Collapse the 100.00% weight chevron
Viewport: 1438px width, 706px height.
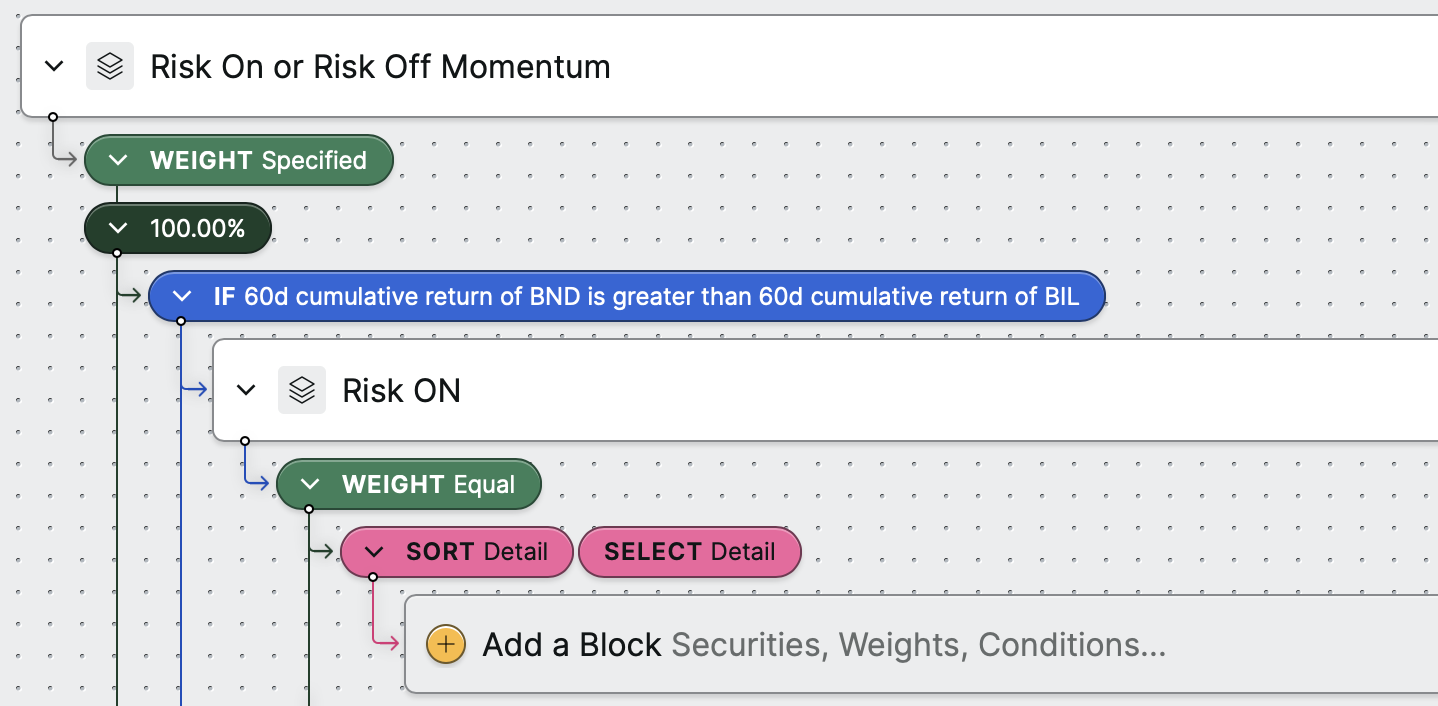point(118,229)
